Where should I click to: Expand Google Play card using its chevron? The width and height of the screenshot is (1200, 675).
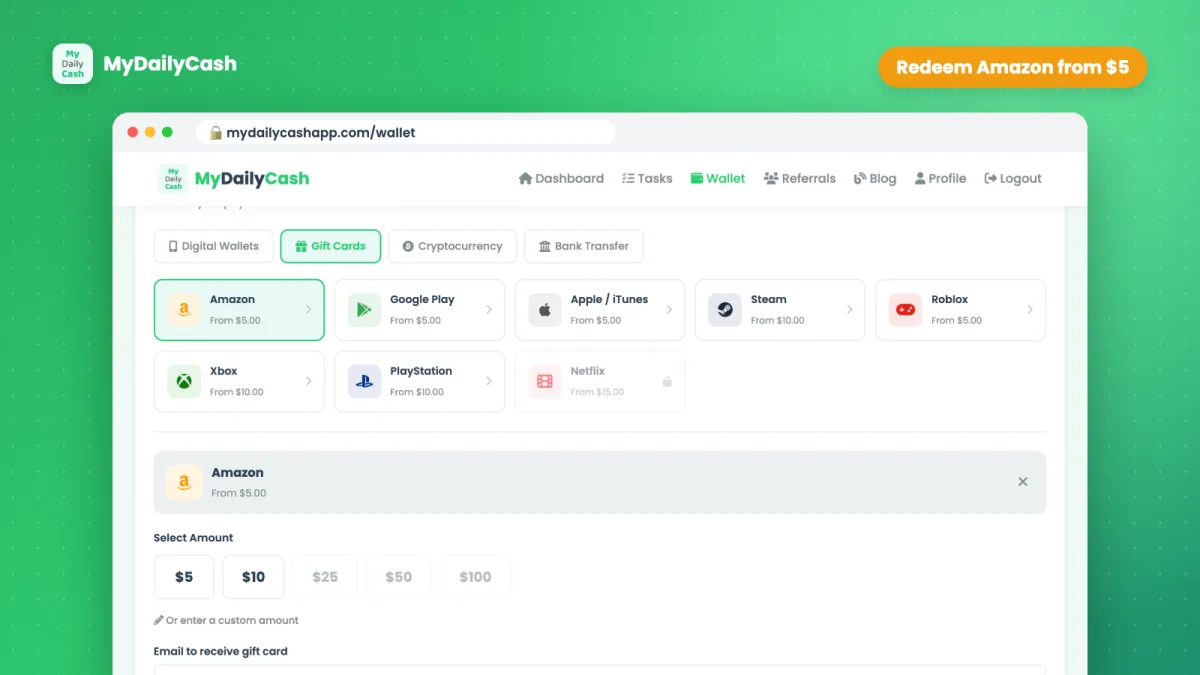pos(489,310)
